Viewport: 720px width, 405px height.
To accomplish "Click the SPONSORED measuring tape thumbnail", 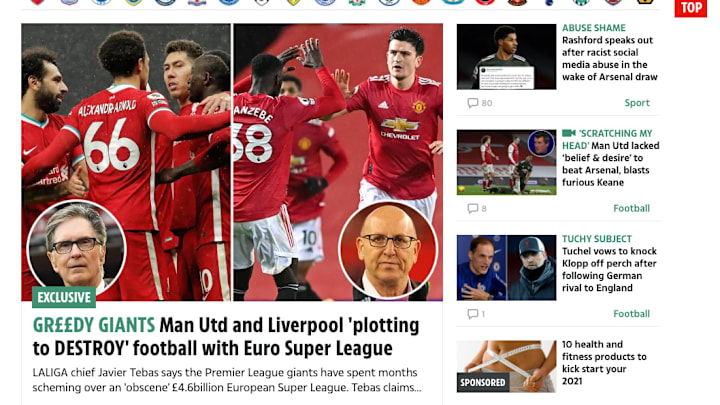I will [506, 366].
